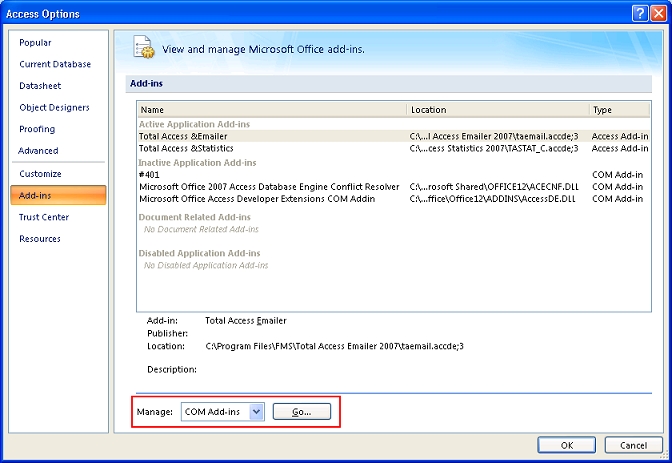Open the Resources category
The height and width of the screenshot is (463, 672).
click(40, 239)
